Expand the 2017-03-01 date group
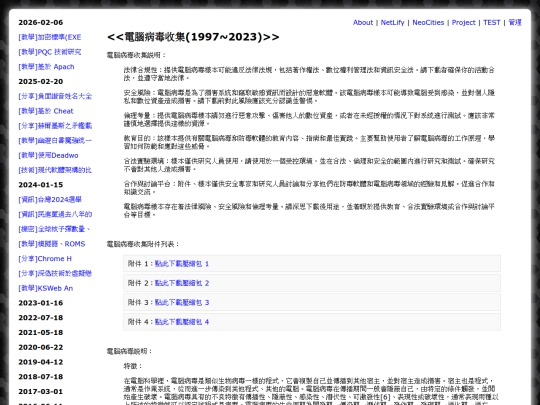Screen dimensions: 540x405 (41, 392)
